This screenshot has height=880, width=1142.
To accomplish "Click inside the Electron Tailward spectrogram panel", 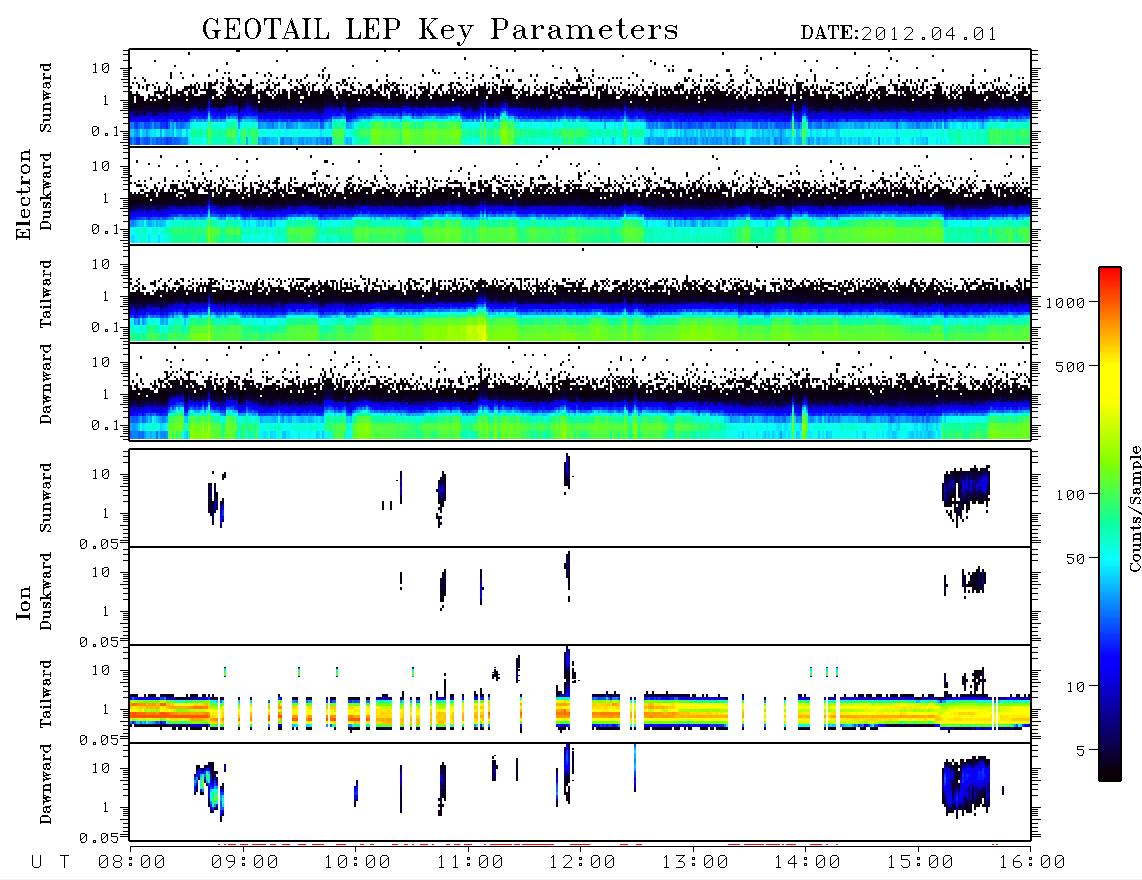I will (580, 294).
